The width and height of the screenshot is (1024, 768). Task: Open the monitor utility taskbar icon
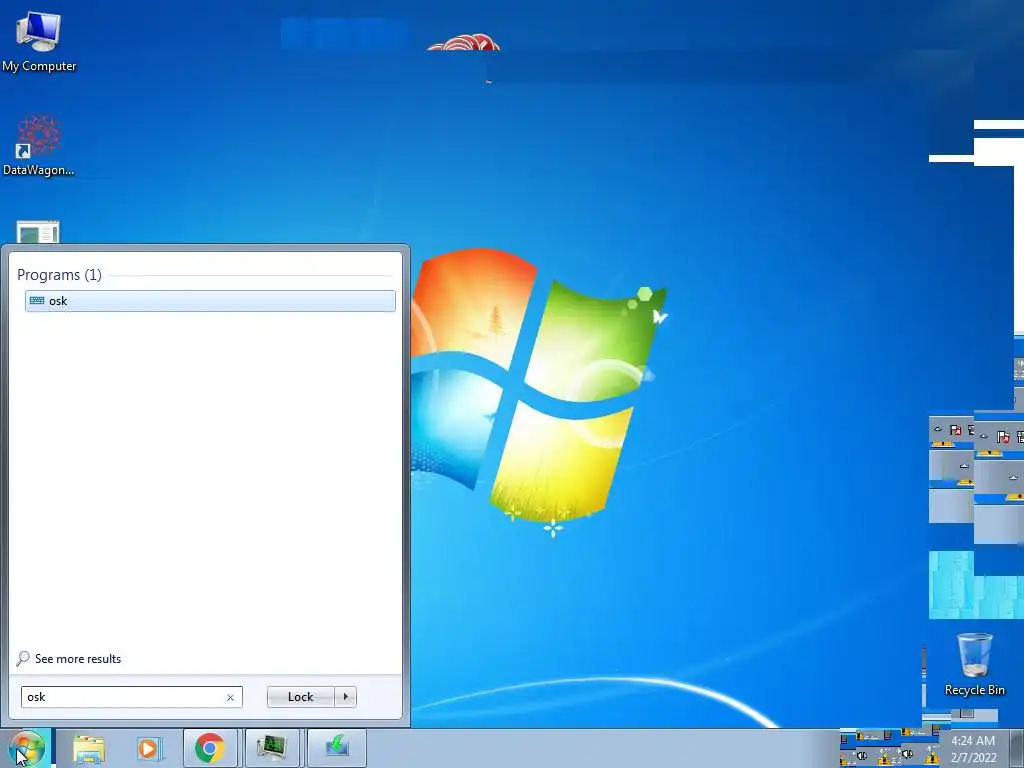tap(272, 748)
